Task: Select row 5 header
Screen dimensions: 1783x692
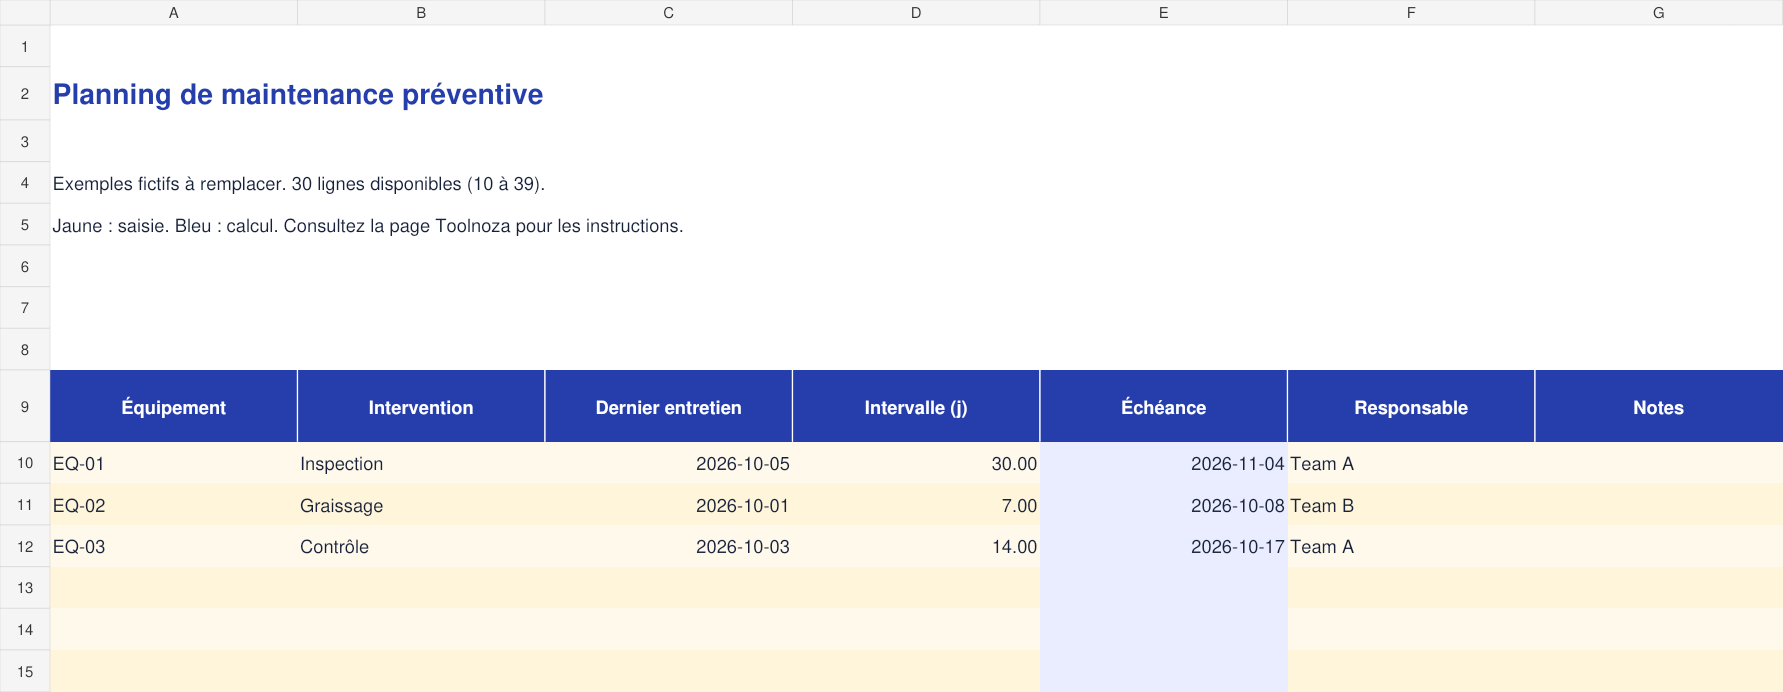Action: point(25,225)
